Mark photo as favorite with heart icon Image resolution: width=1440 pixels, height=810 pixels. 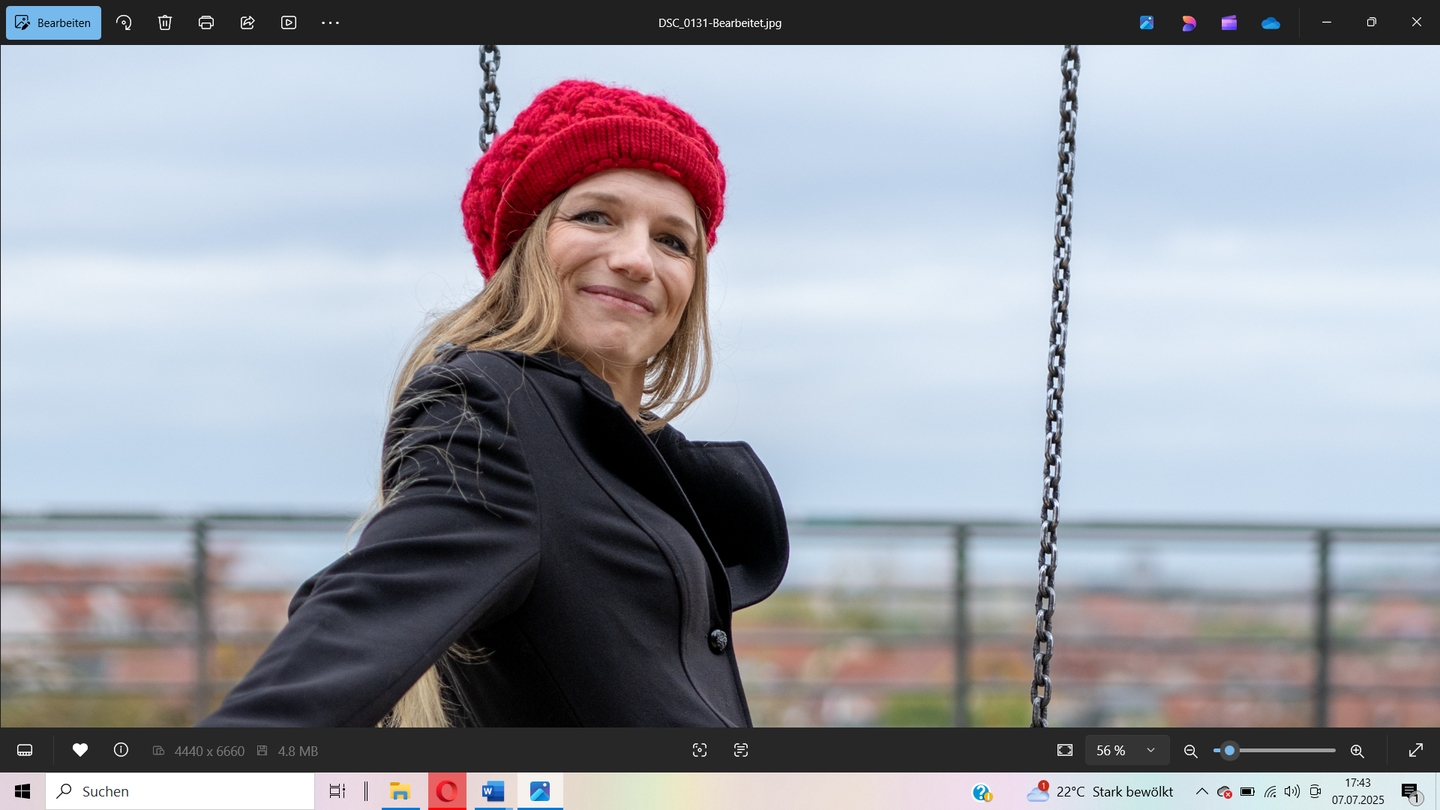pyautogui.click(x=80, y=750)
